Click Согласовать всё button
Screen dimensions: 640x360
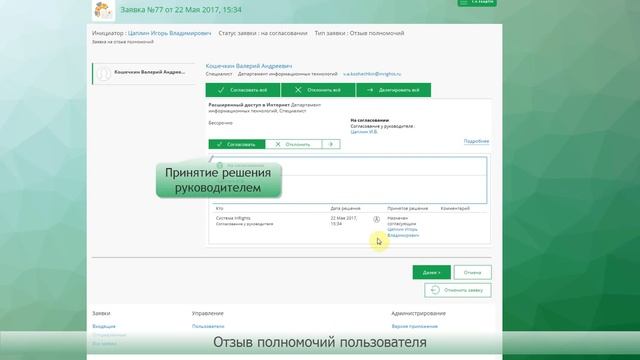pyautogui.click(x=243, y=90)
